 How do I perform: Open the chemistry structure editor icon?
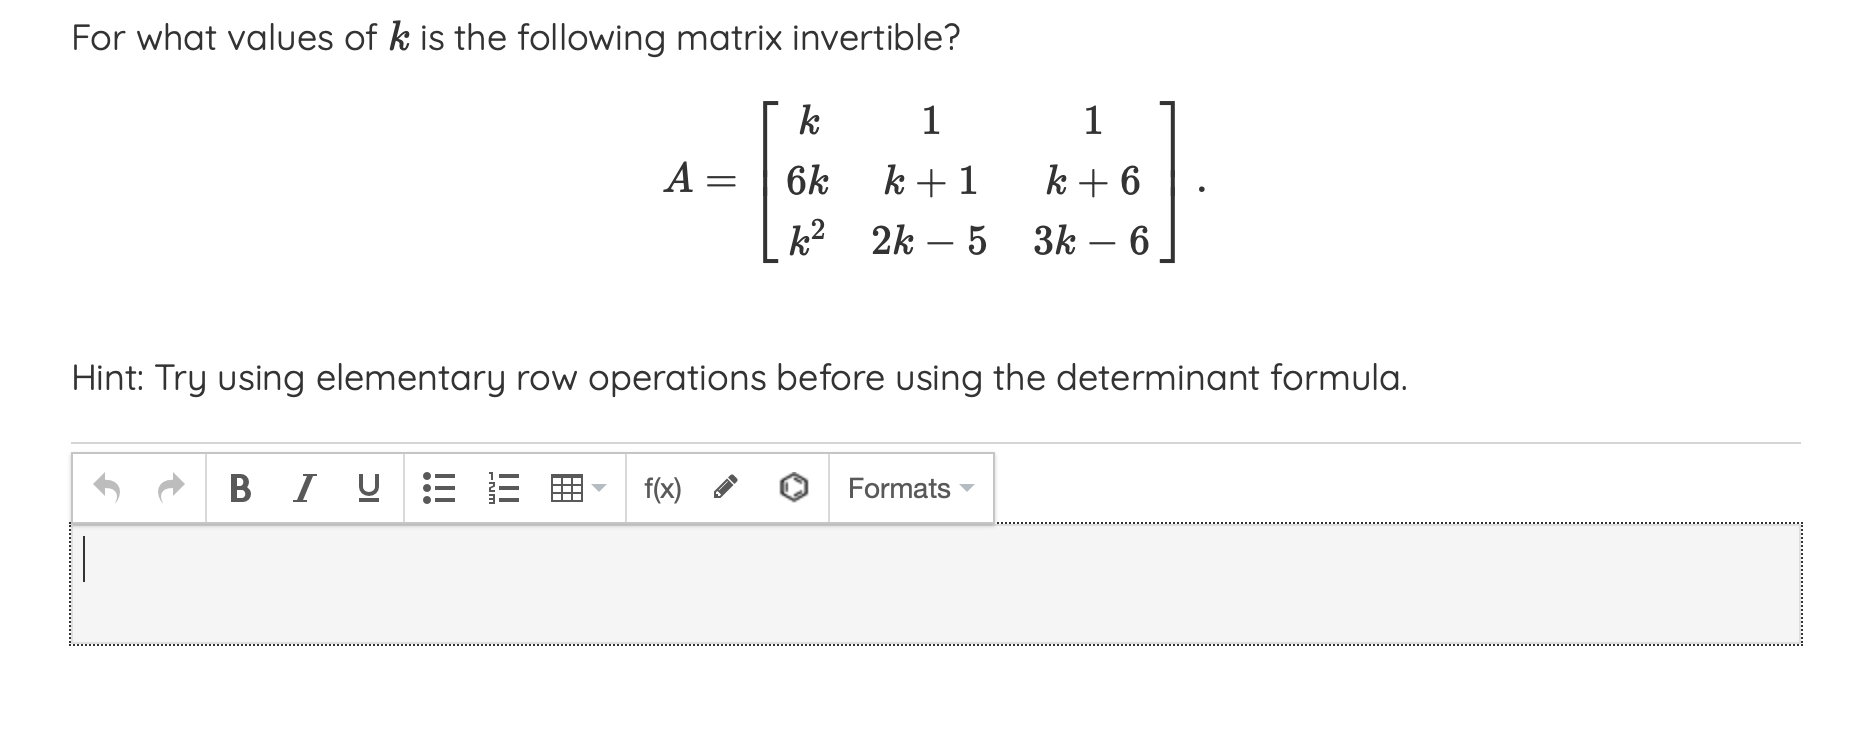point(791,488)
